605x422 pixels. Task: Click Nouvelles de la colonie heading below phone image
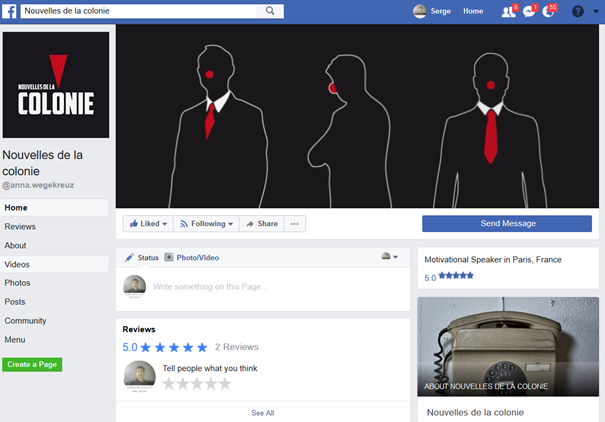click(x=475, y=412)
